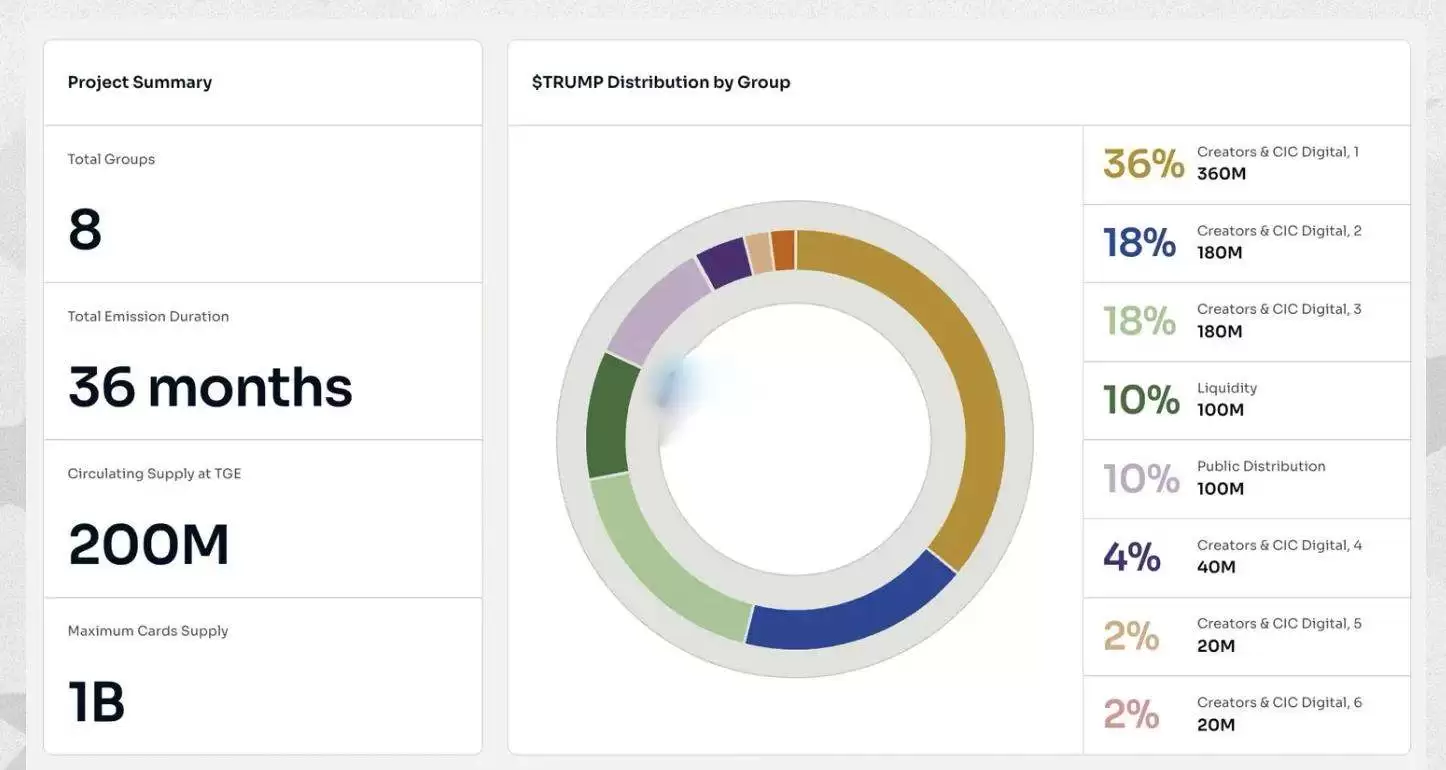1446x770 pixels.
Task: Select the dark purple 4% chart segment
Action: pos(723,262)
